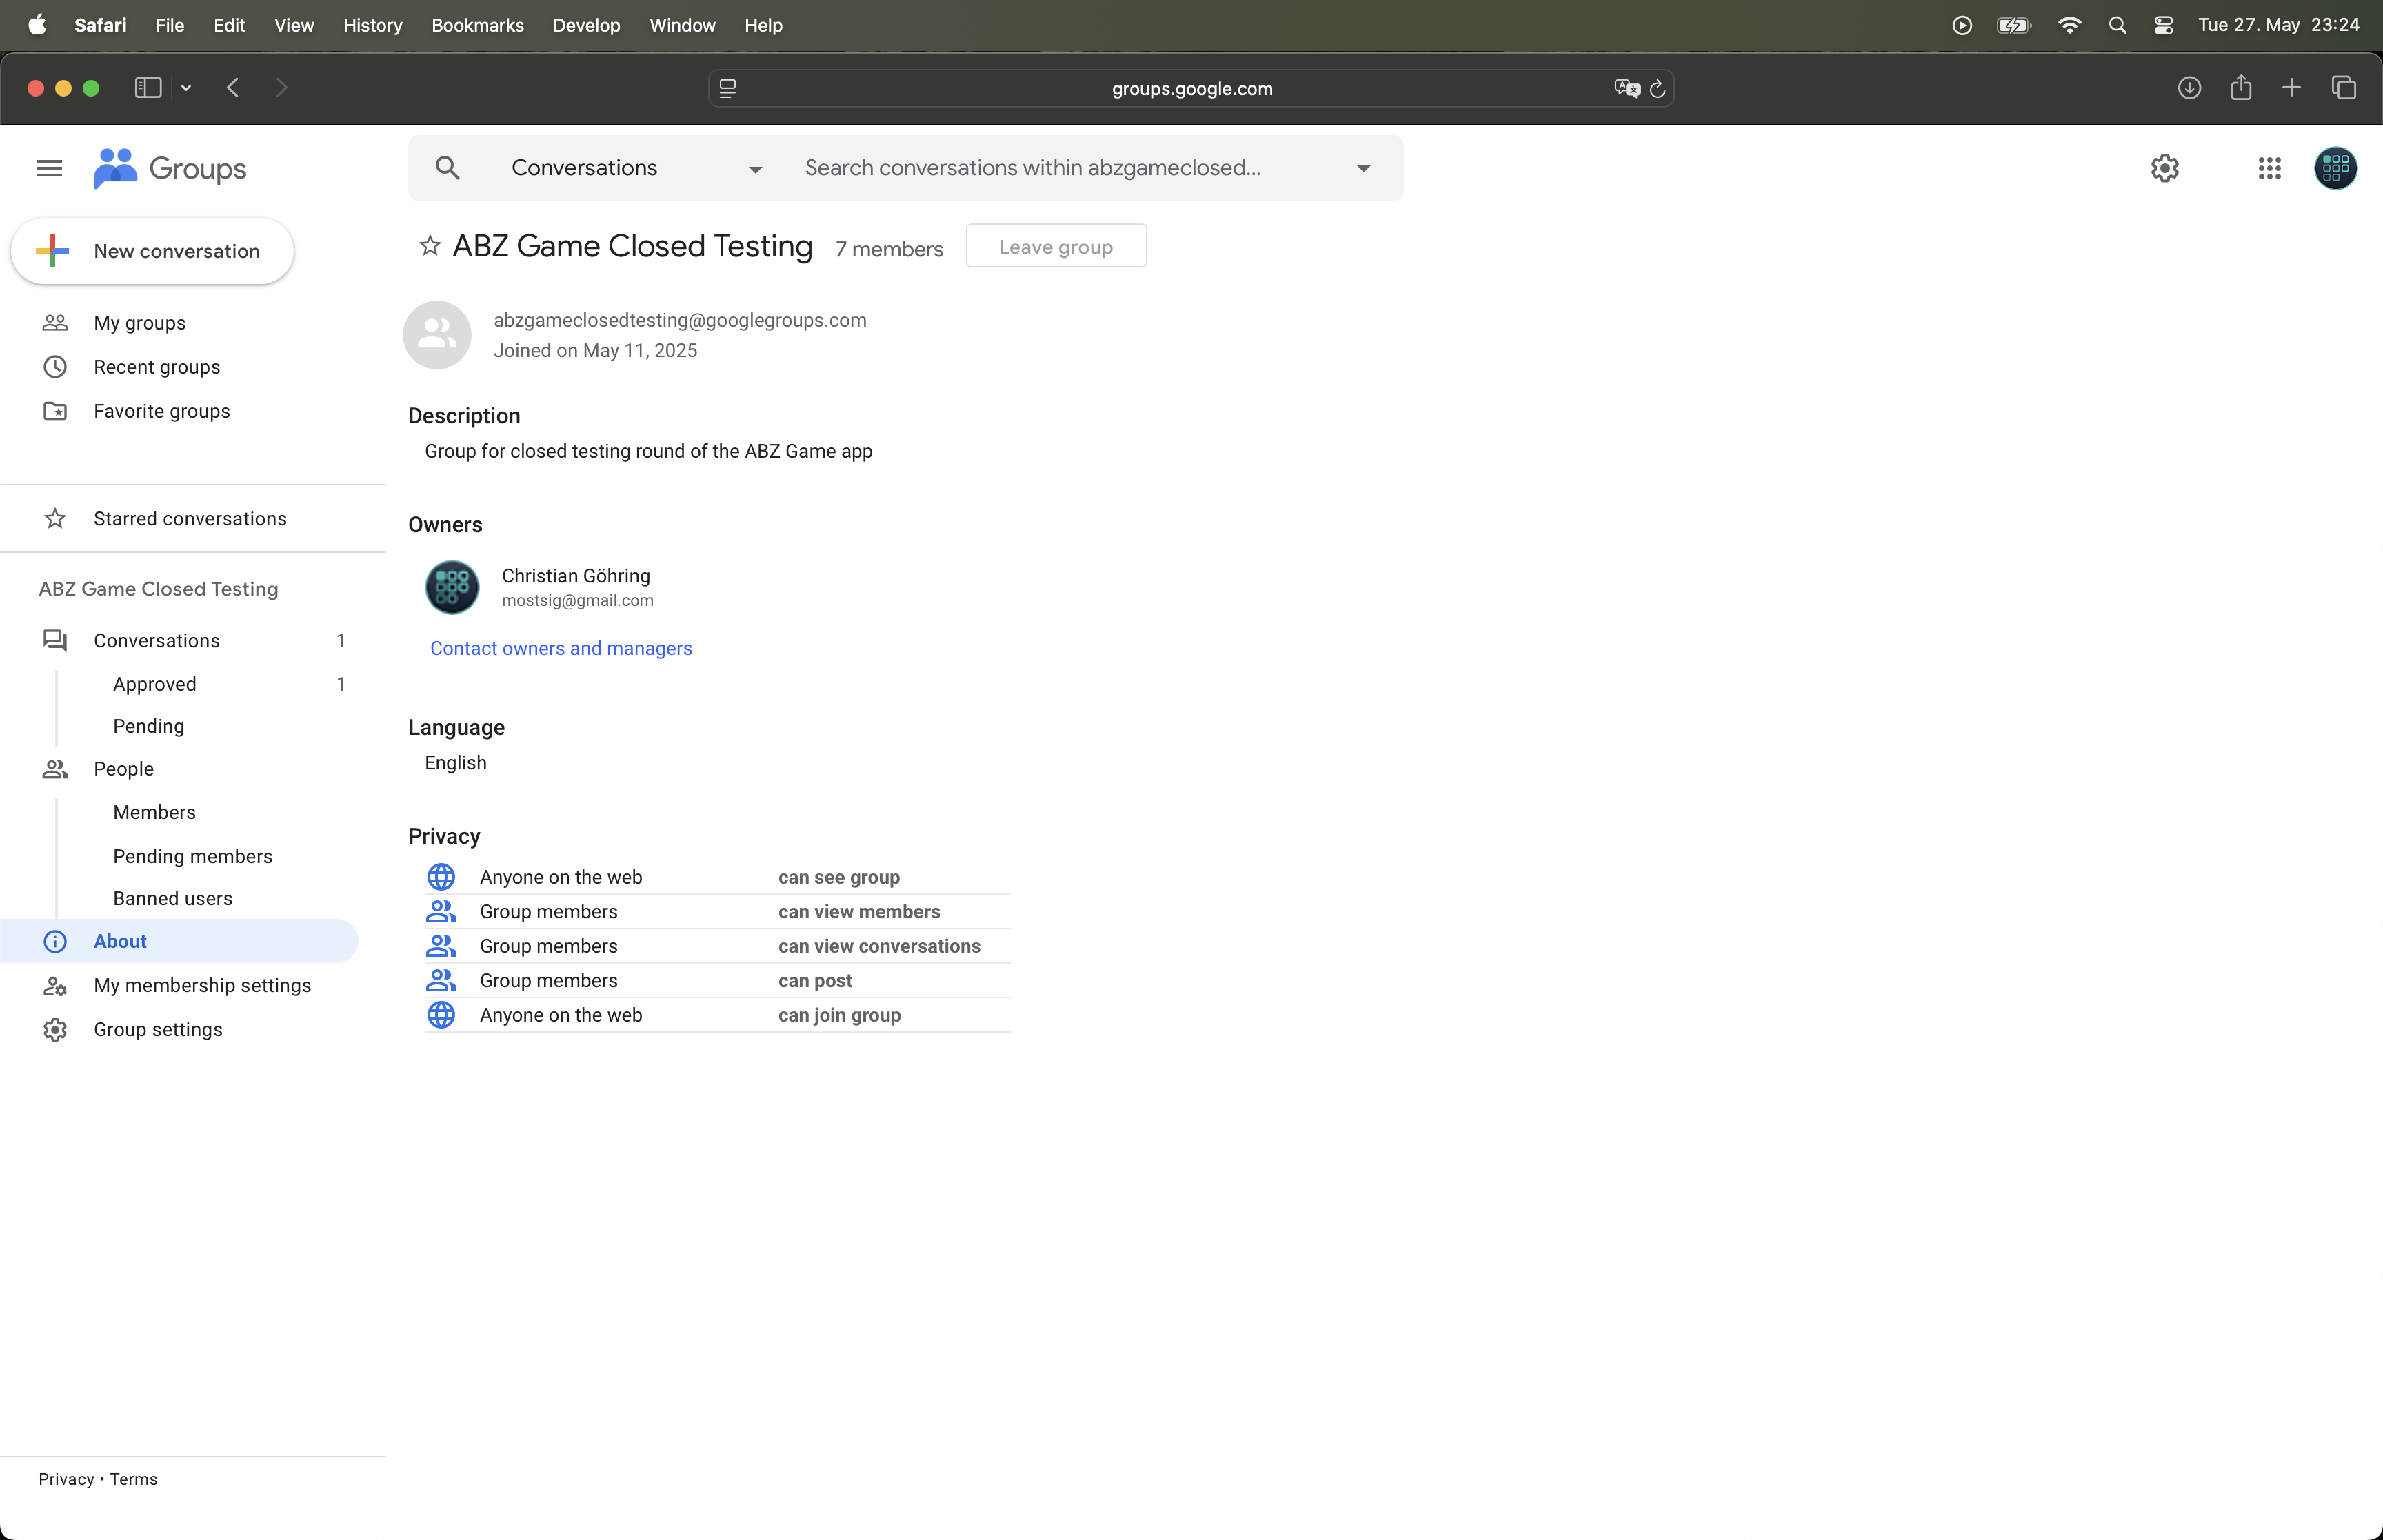Click the search conversations input field
The image size is (2383, 1540).
click(1065, 168)
